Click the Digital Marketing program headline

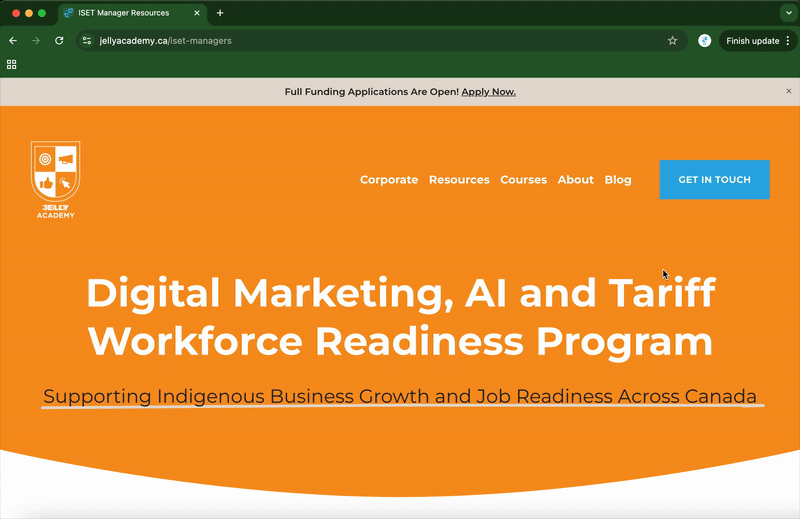click(401, 316)
